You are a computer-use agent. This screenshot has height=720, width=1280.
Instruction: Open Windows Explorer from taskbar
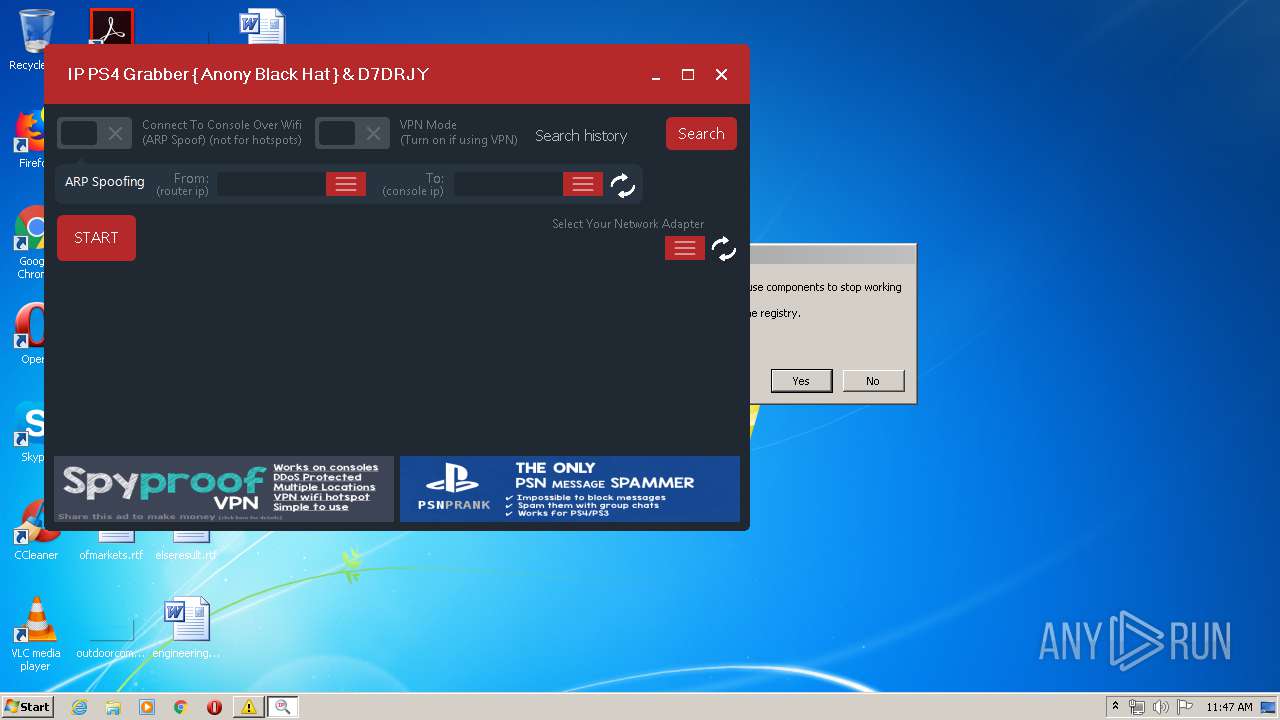(113, 707)
